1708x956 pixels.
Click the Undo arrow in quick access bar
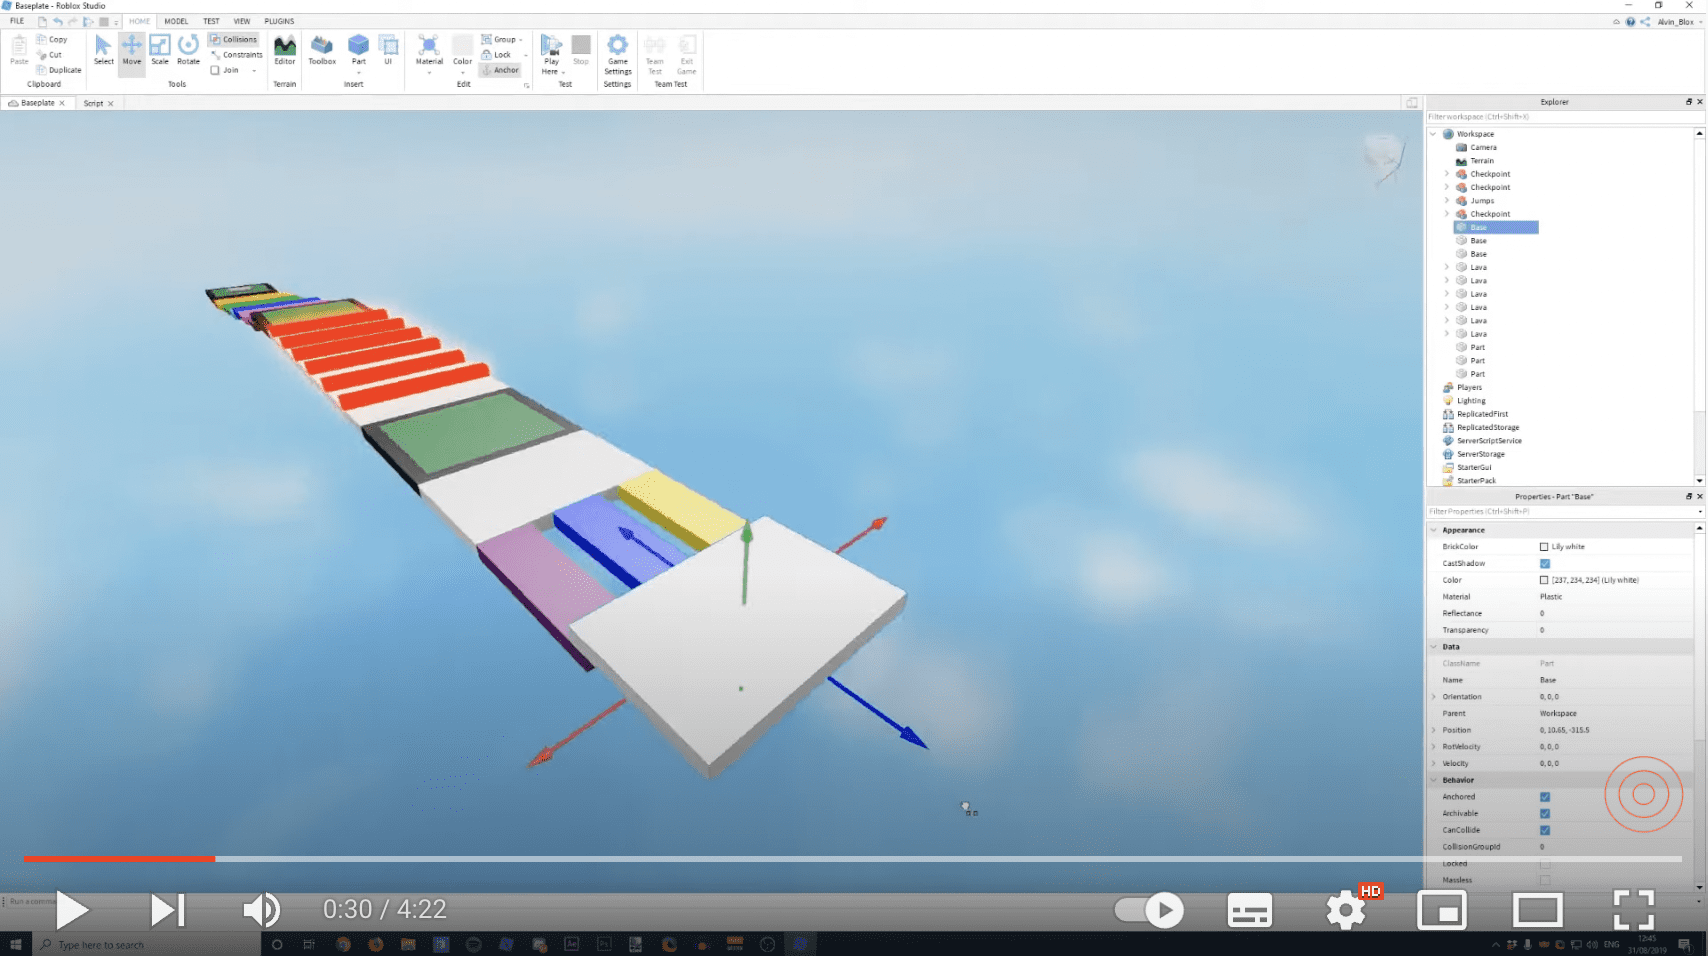point(58,21)
